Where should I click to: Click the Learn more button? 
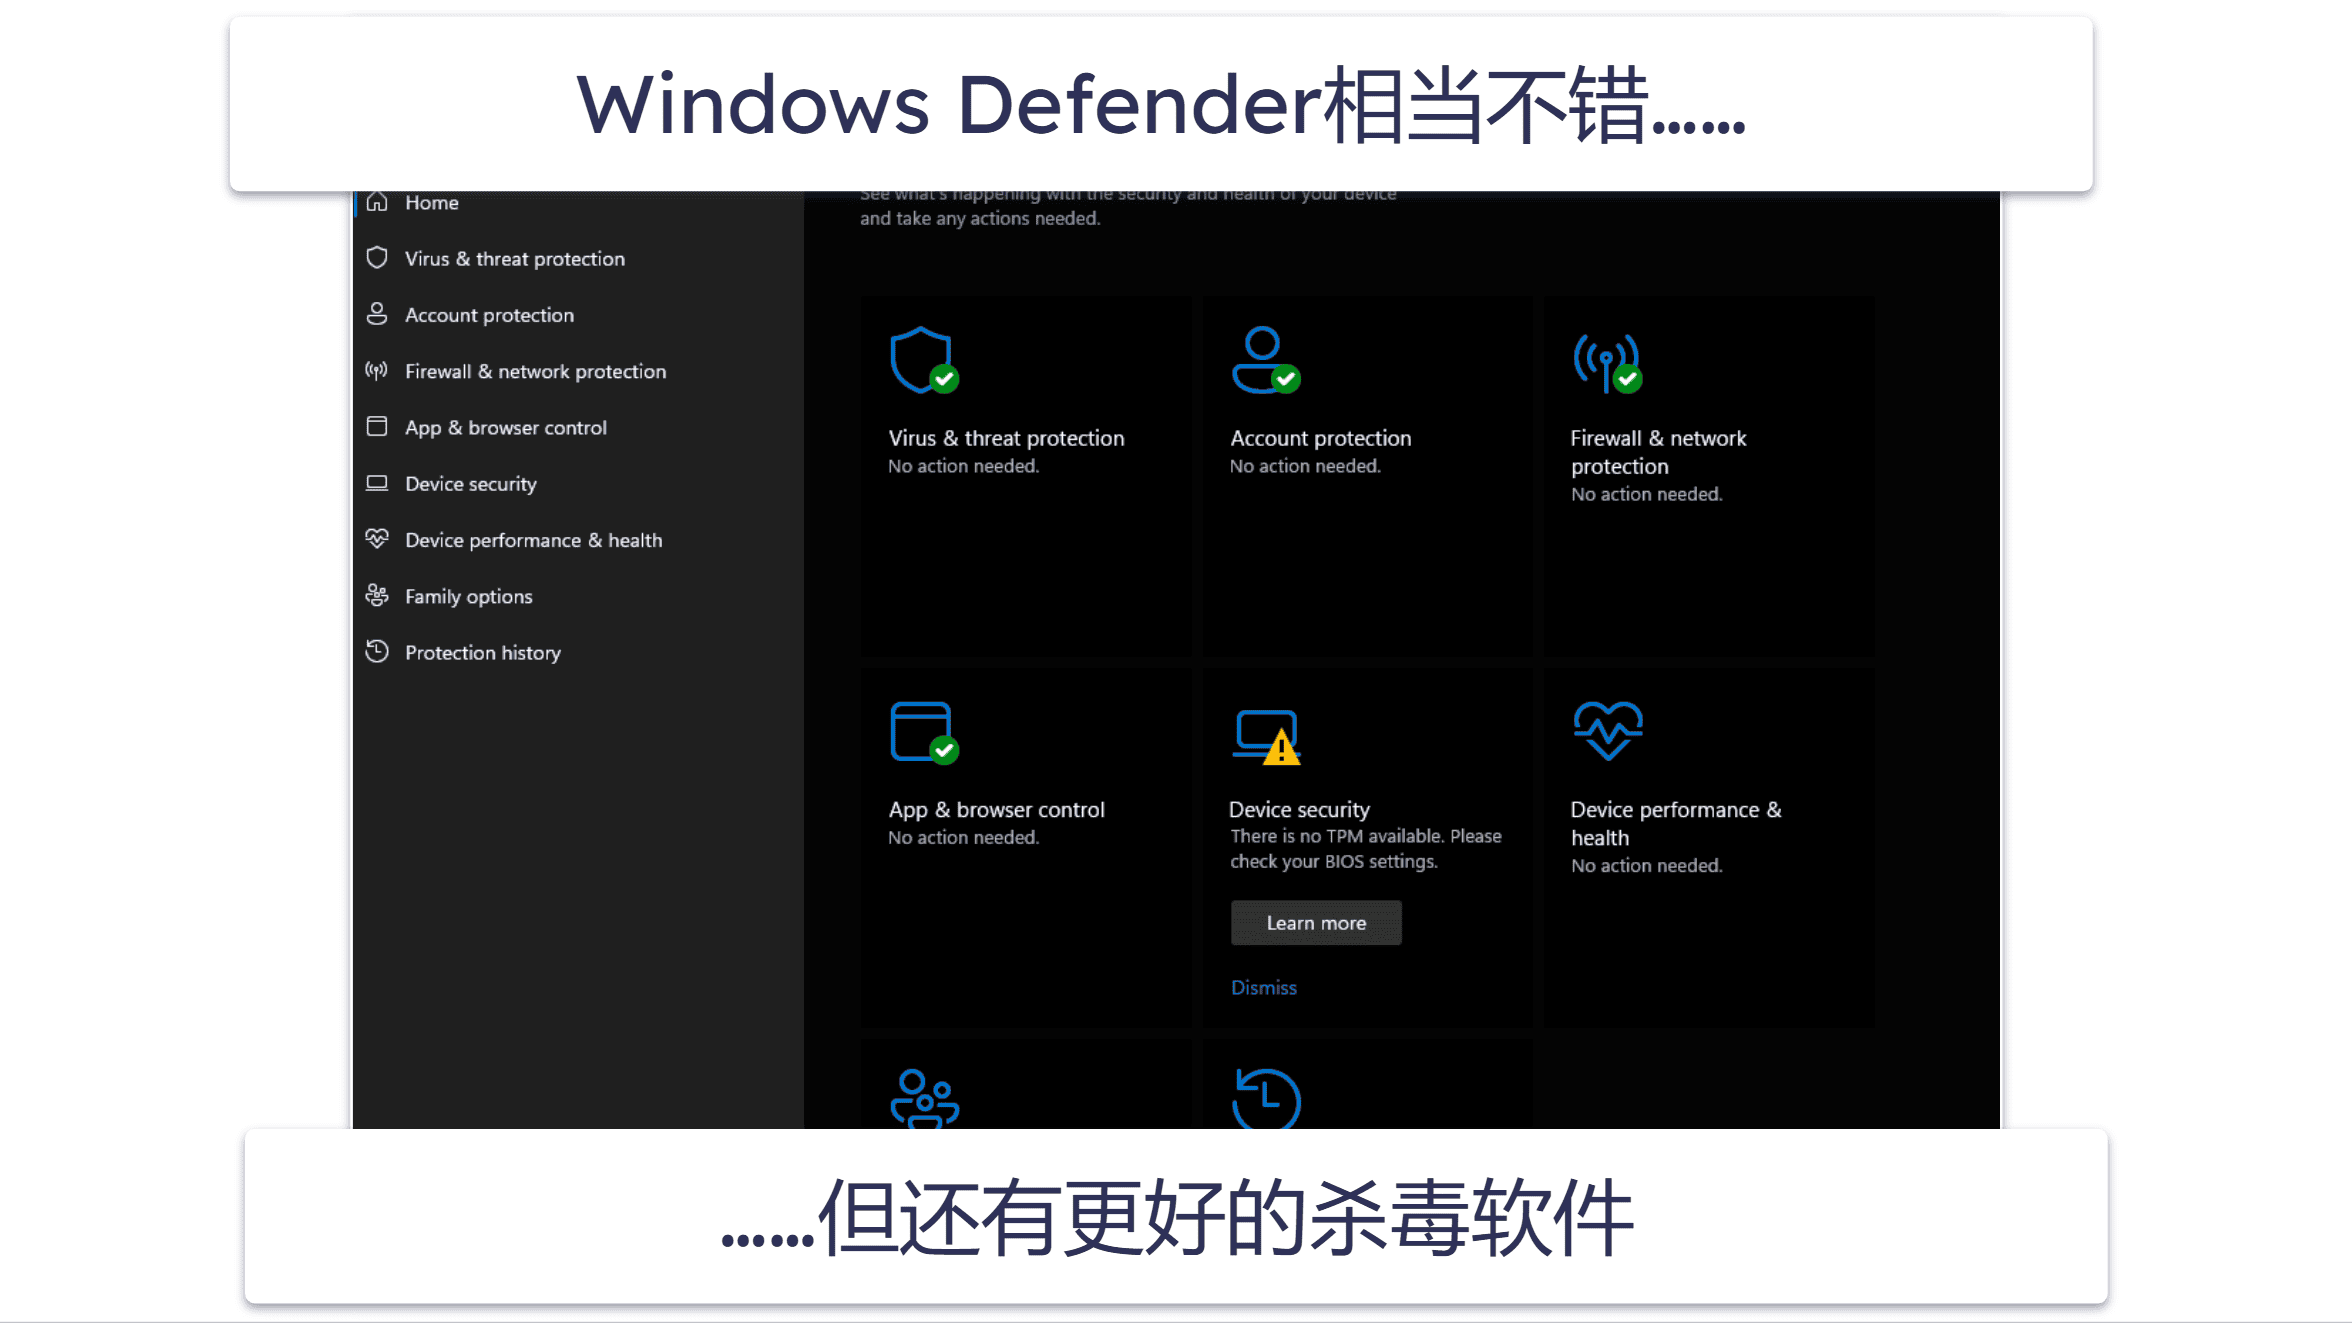[x=1317, y=922]
